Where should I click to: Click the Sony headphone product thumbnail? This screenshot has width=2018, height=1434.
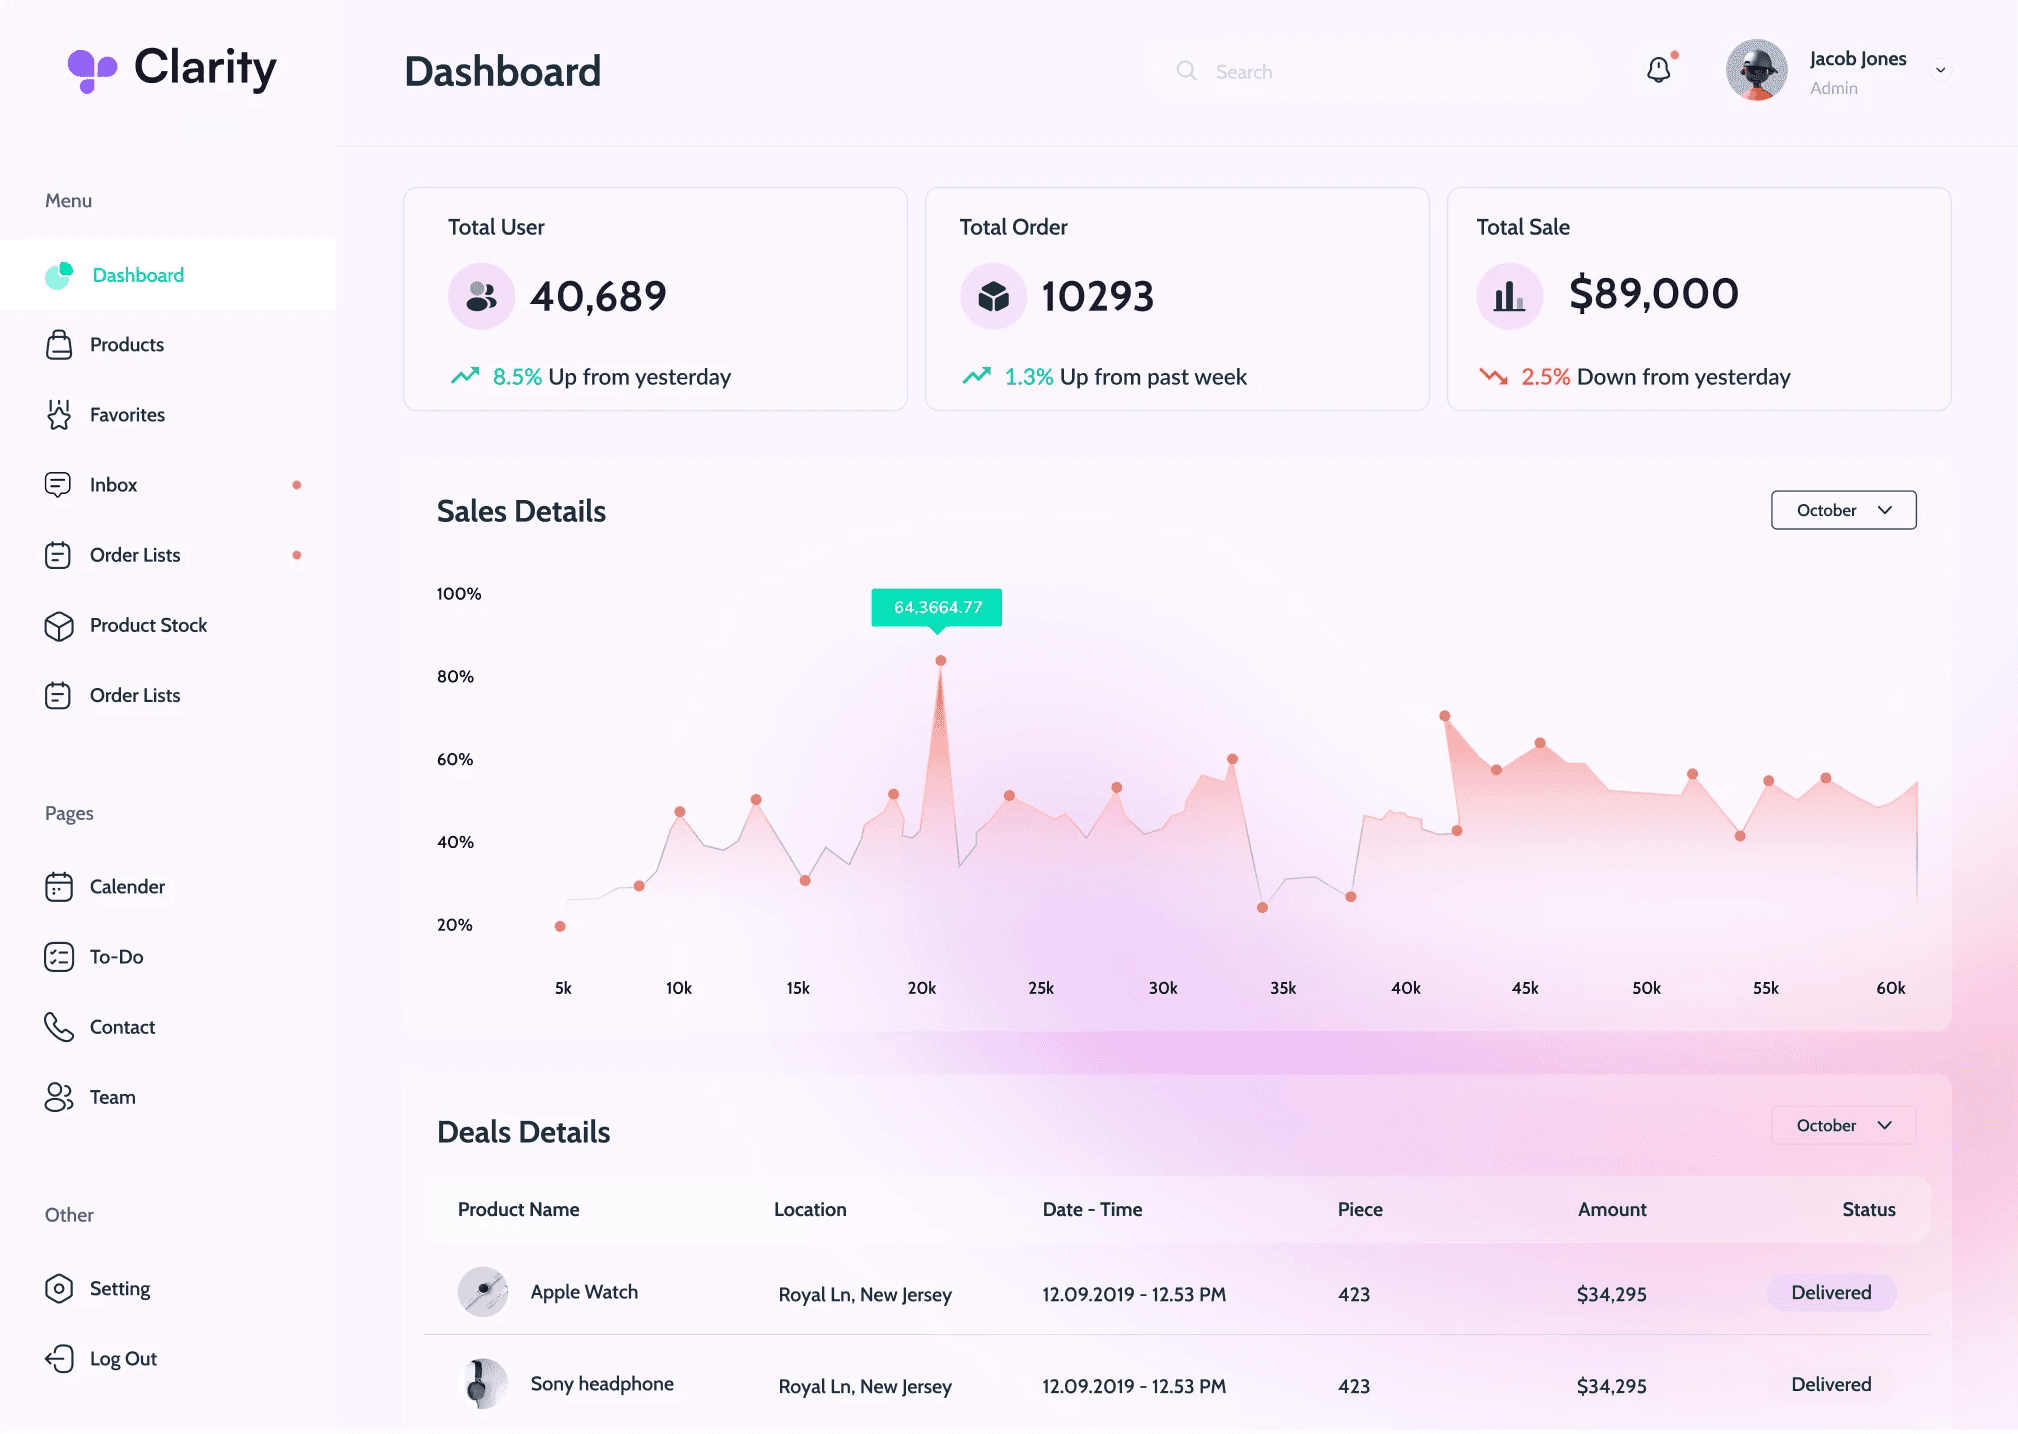(x=483, y=1384)
